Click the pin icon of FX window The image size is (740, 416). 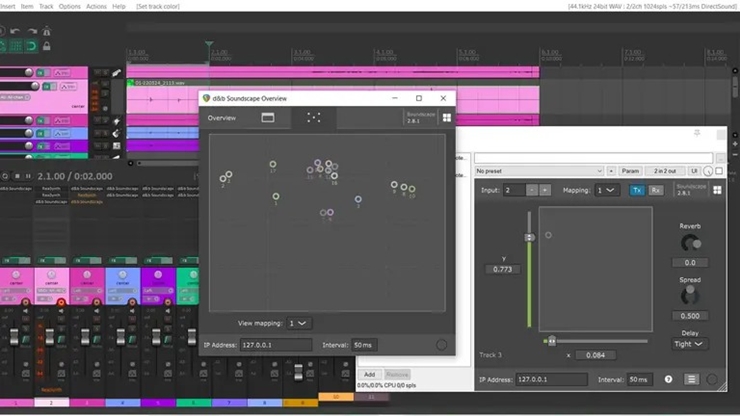pos(697,134)
